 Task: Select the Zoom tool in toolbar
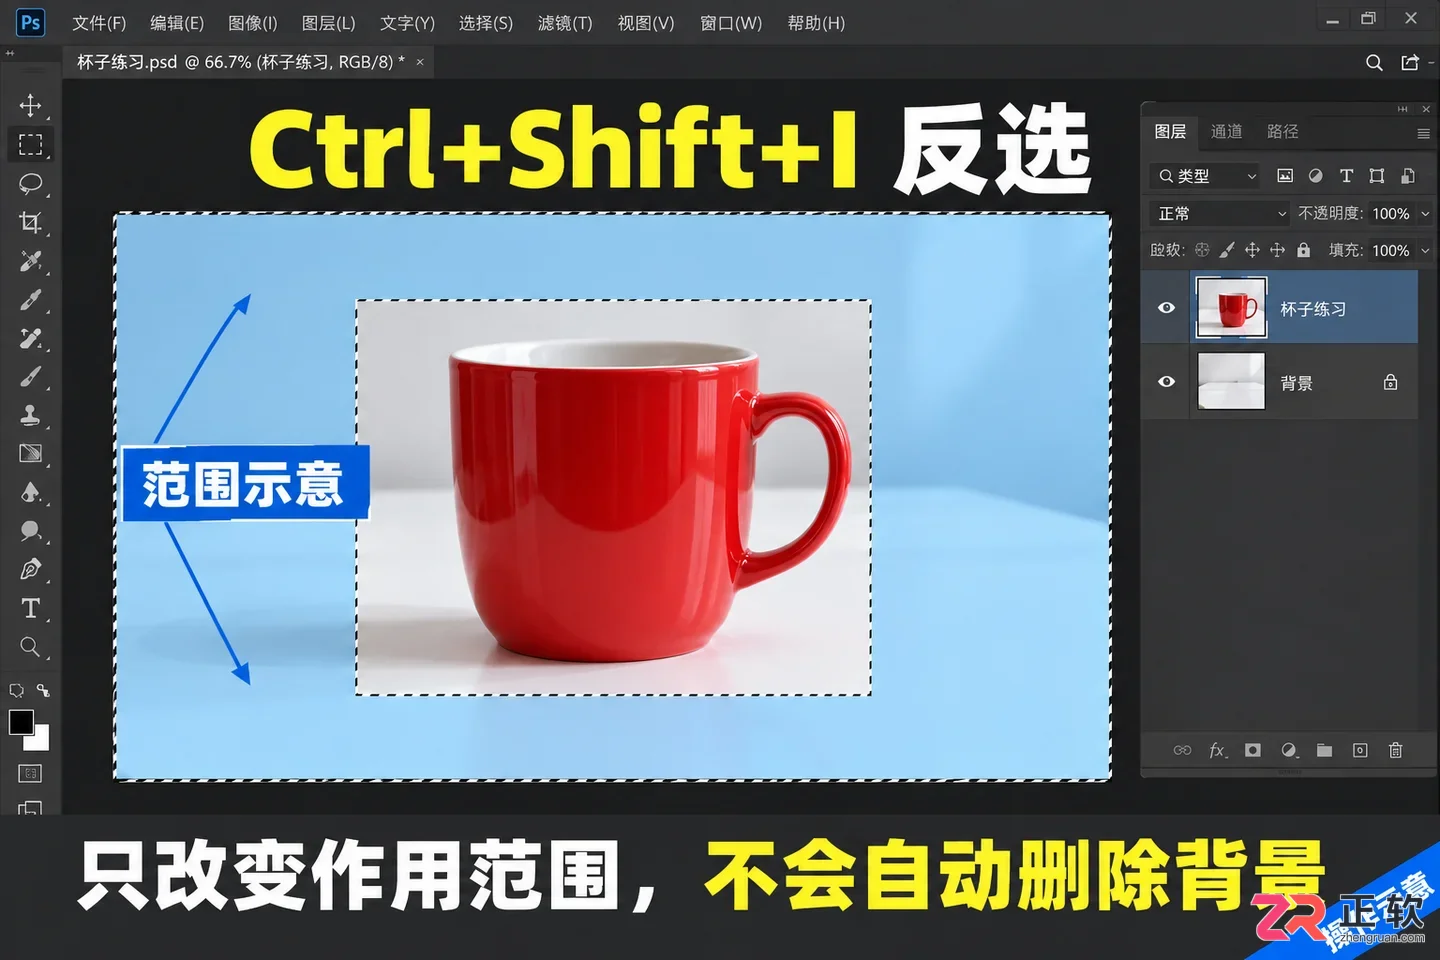[30, 647]
